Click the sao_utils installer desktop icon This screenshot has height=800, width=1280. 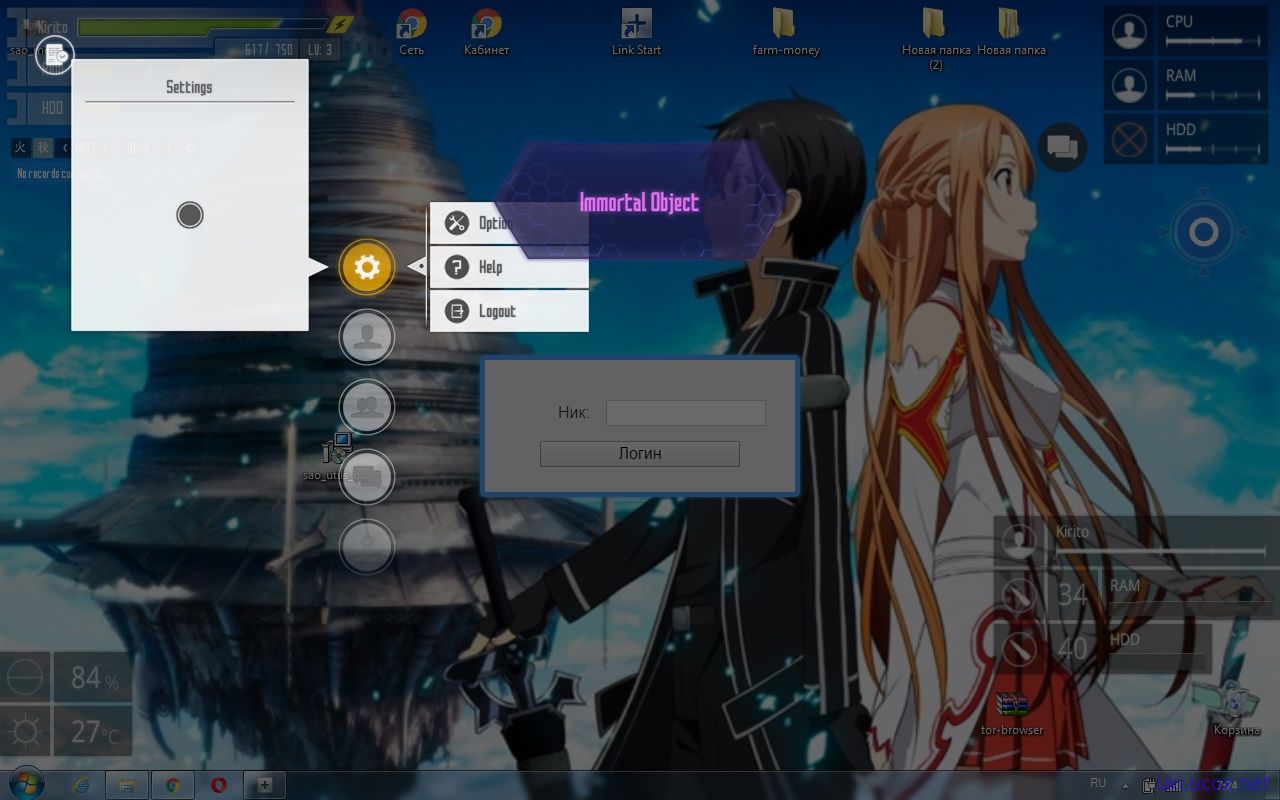click(x=337, y=457)
